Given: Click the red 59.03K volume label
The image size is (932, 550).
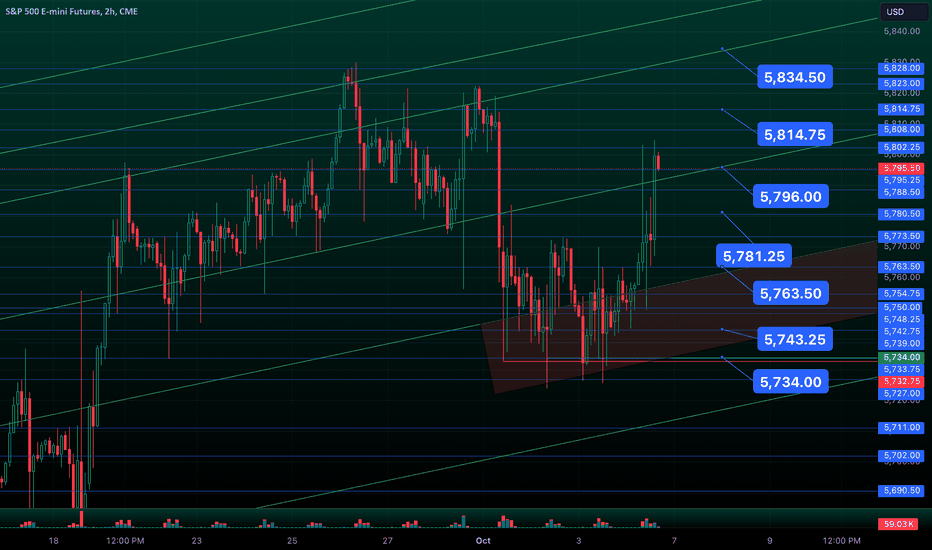Looking at the screenshot, I should pos(898,524).
